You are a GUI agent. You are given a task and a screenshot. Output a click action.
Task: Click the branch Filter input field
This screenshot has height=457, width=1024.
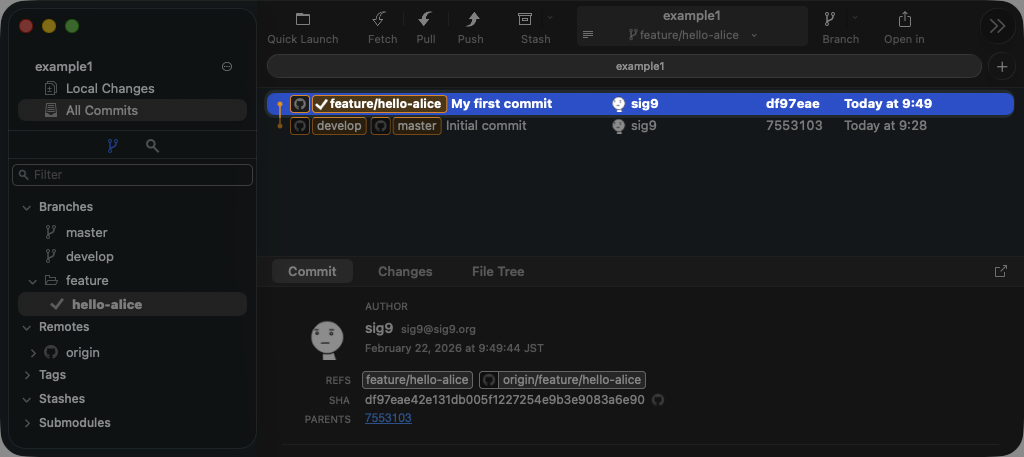(132, 175)
